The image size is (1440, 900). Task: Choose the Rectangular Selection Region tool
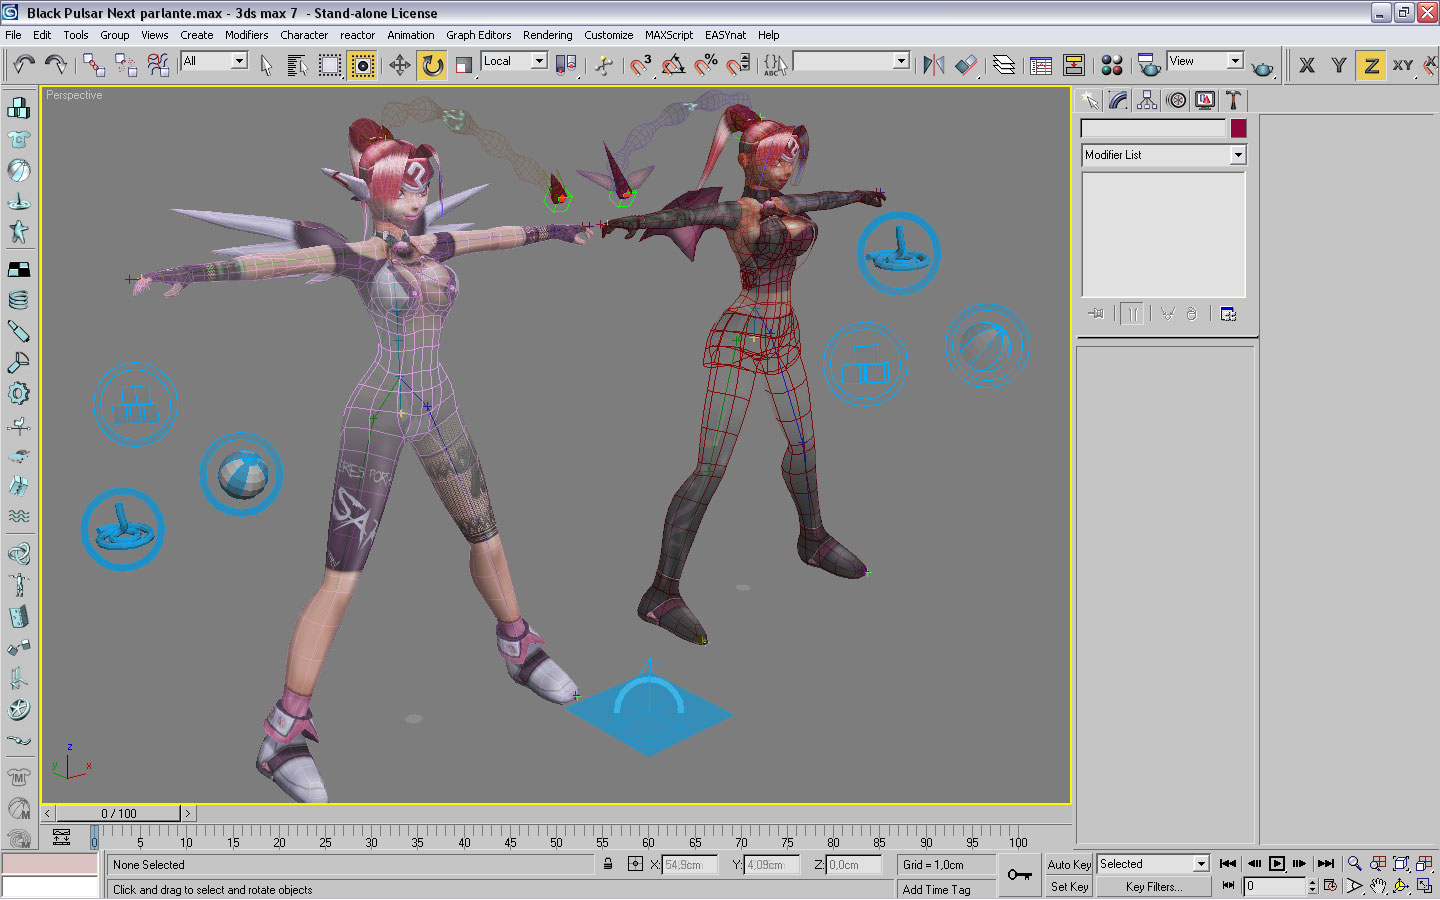tap(330, 65)
